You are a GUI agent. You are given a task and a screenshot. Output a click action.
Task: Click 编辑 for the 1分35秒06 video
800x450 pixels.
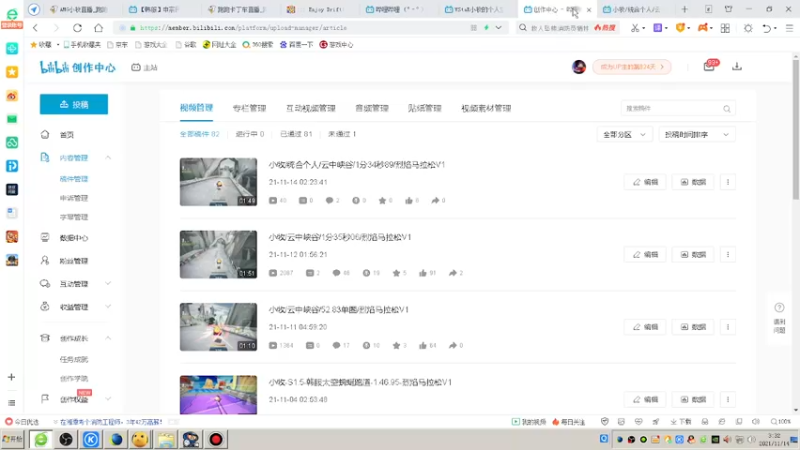[645, 255]
